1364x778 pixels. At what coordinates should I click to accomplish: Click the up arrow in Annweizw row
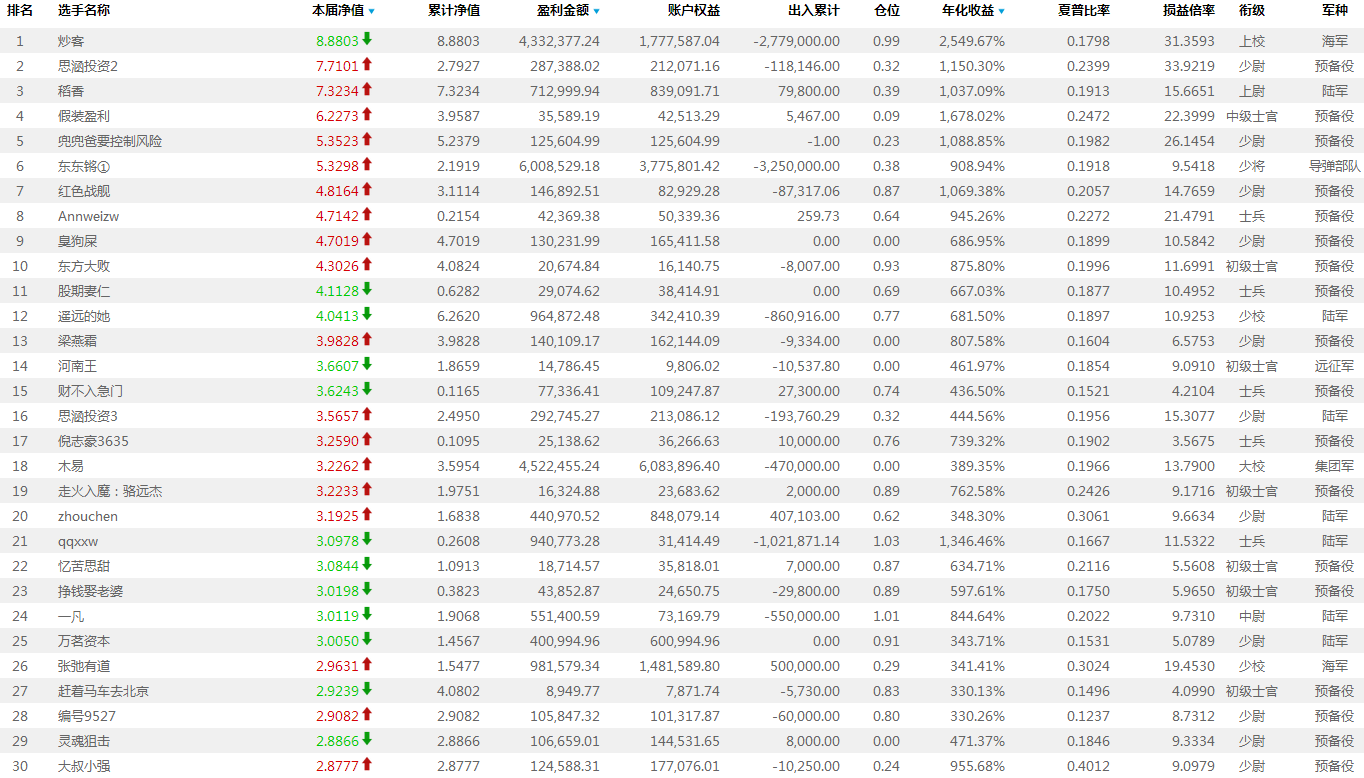[367, 214]
